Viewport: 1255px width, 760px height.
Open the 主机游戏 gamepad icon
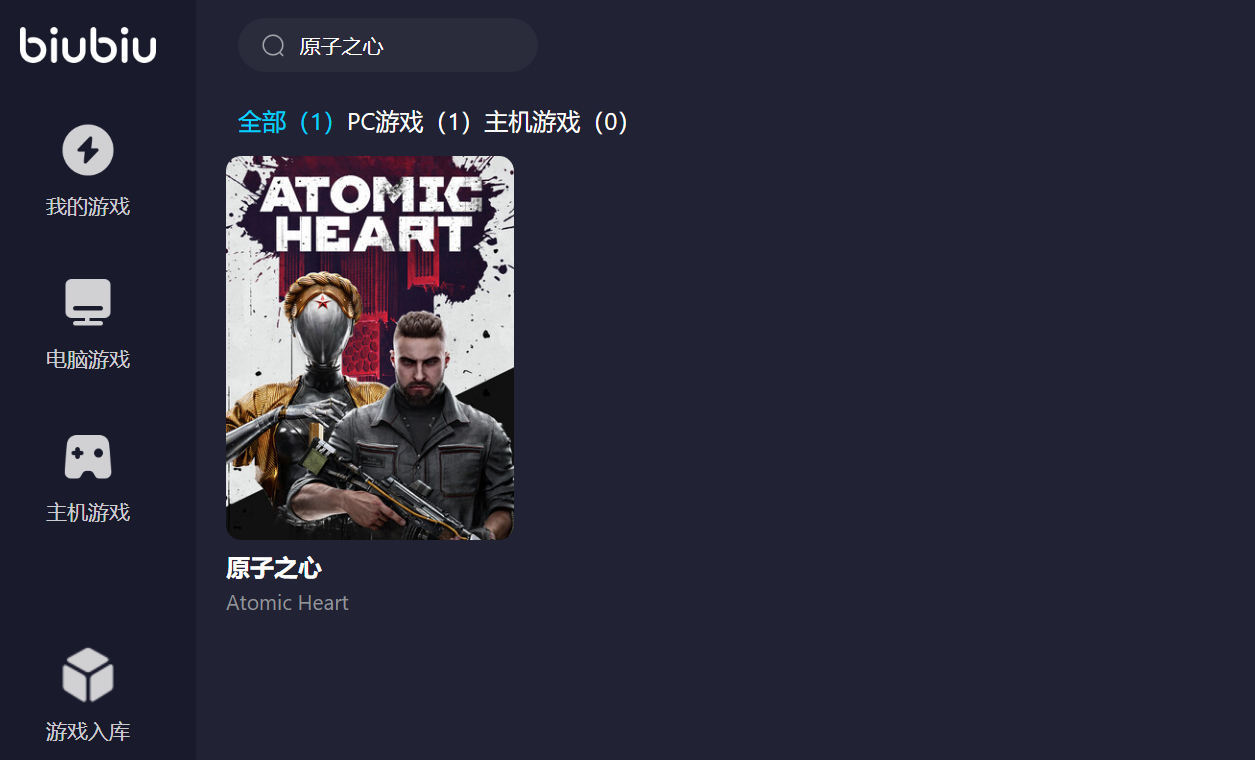88,457
